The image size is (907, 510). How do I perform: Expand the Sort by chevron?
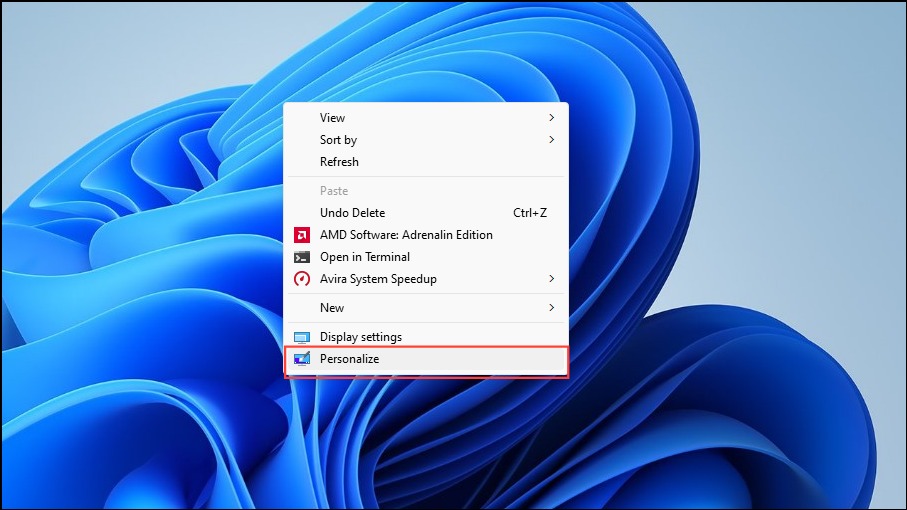[x=551, y=139]
